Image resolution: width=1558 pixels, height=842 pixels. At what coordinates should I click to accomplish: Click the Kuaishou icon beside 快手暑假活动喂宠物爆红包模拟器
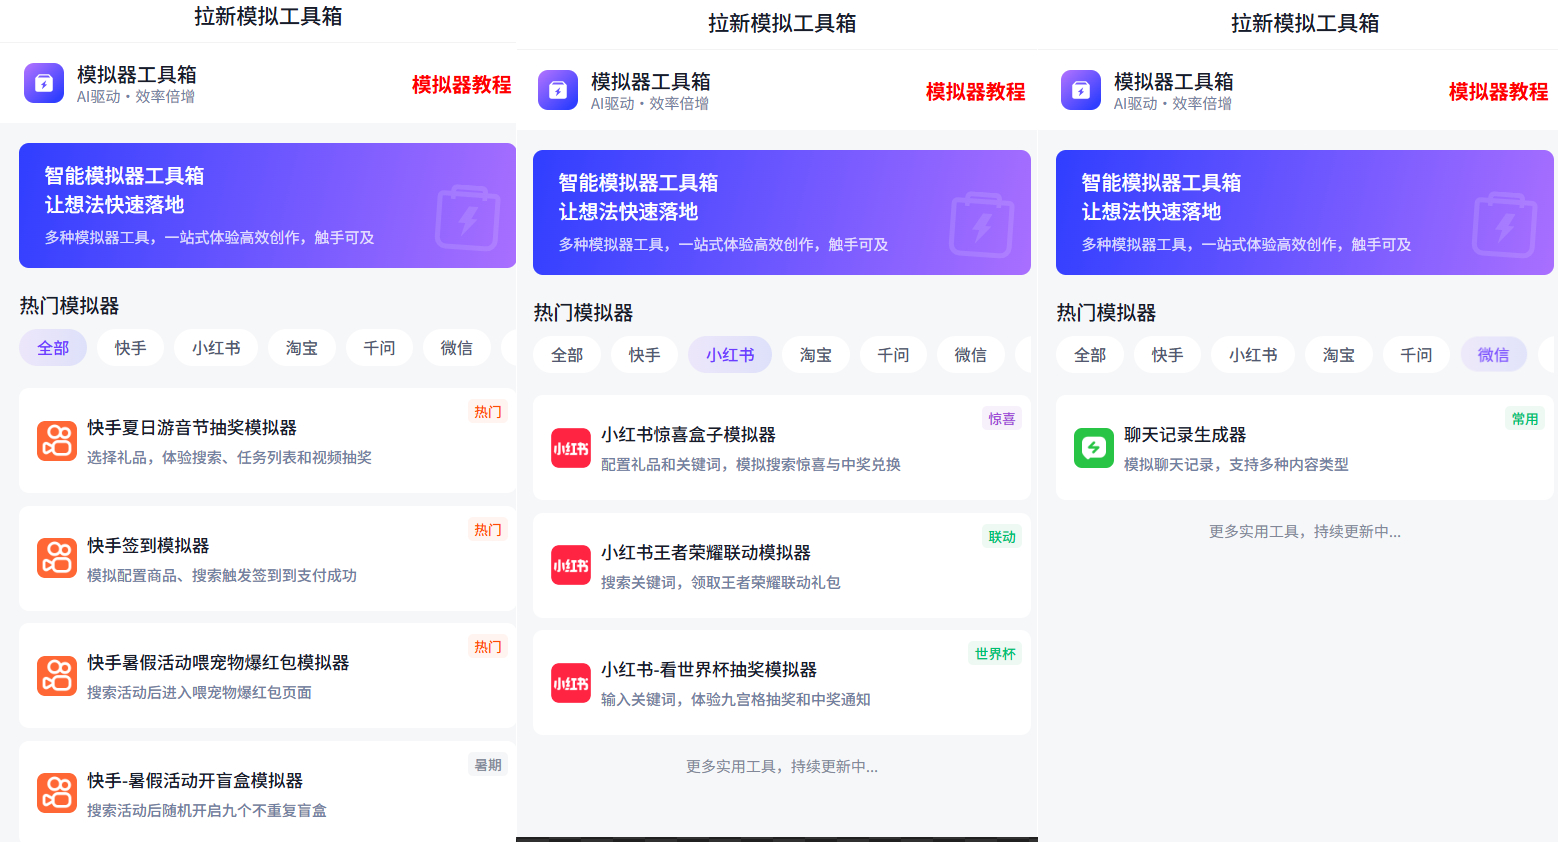coord(57,676)
